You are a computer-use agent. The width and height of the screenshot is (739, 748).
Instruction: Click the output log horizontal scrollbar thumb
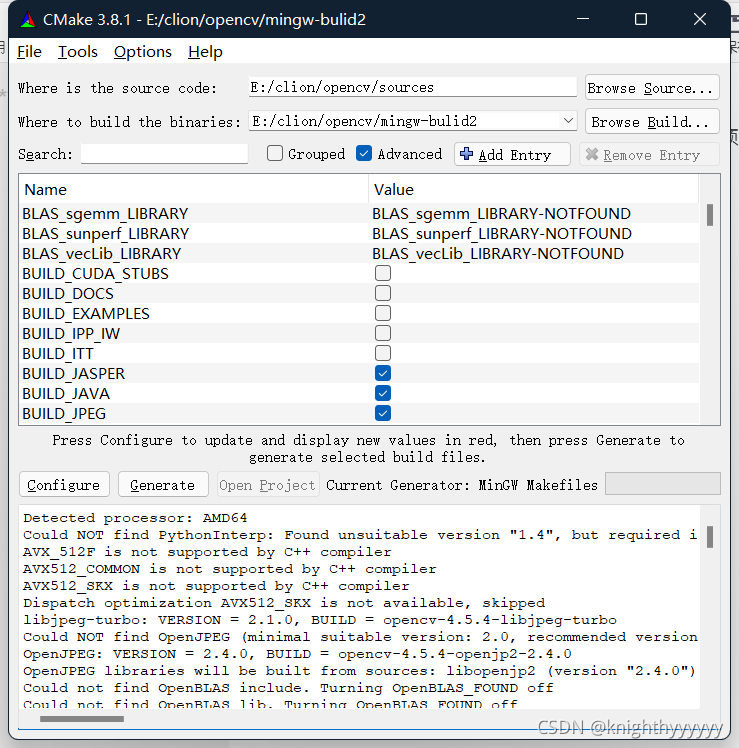click(x=82, y=719)
